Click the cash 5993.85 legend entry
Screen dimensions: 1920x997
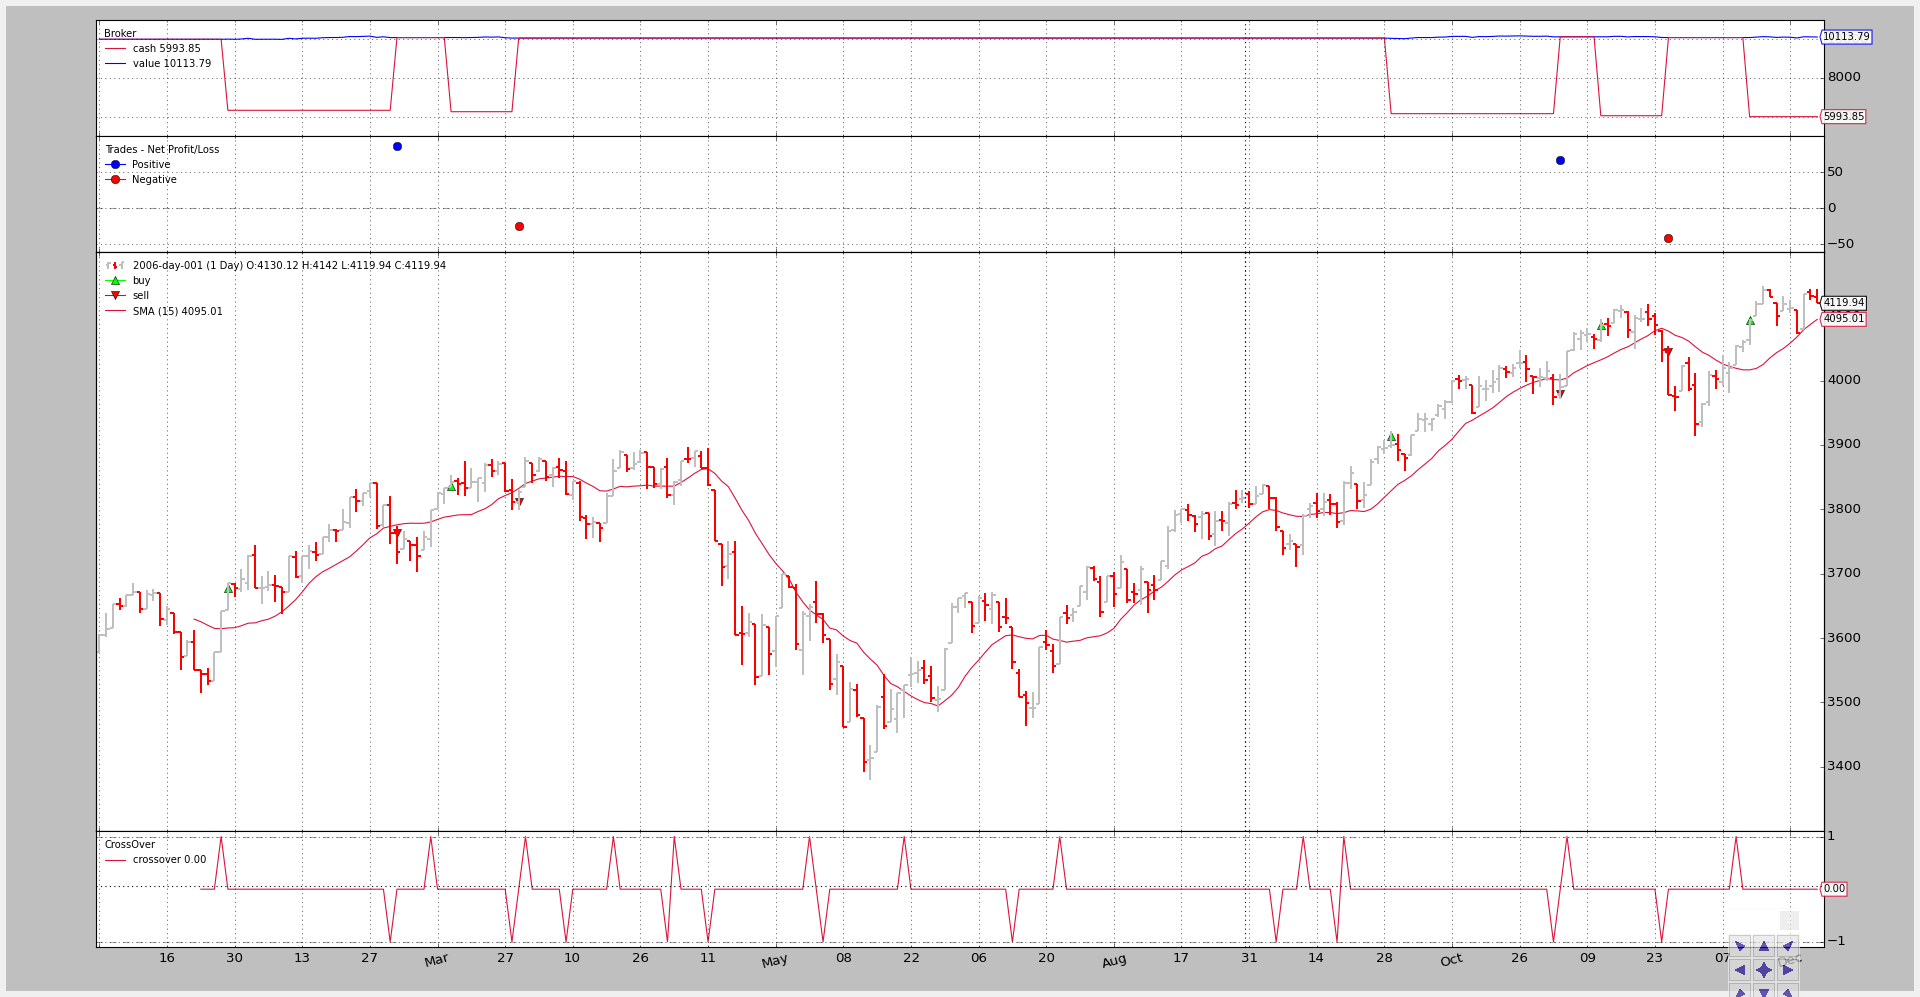166,49
